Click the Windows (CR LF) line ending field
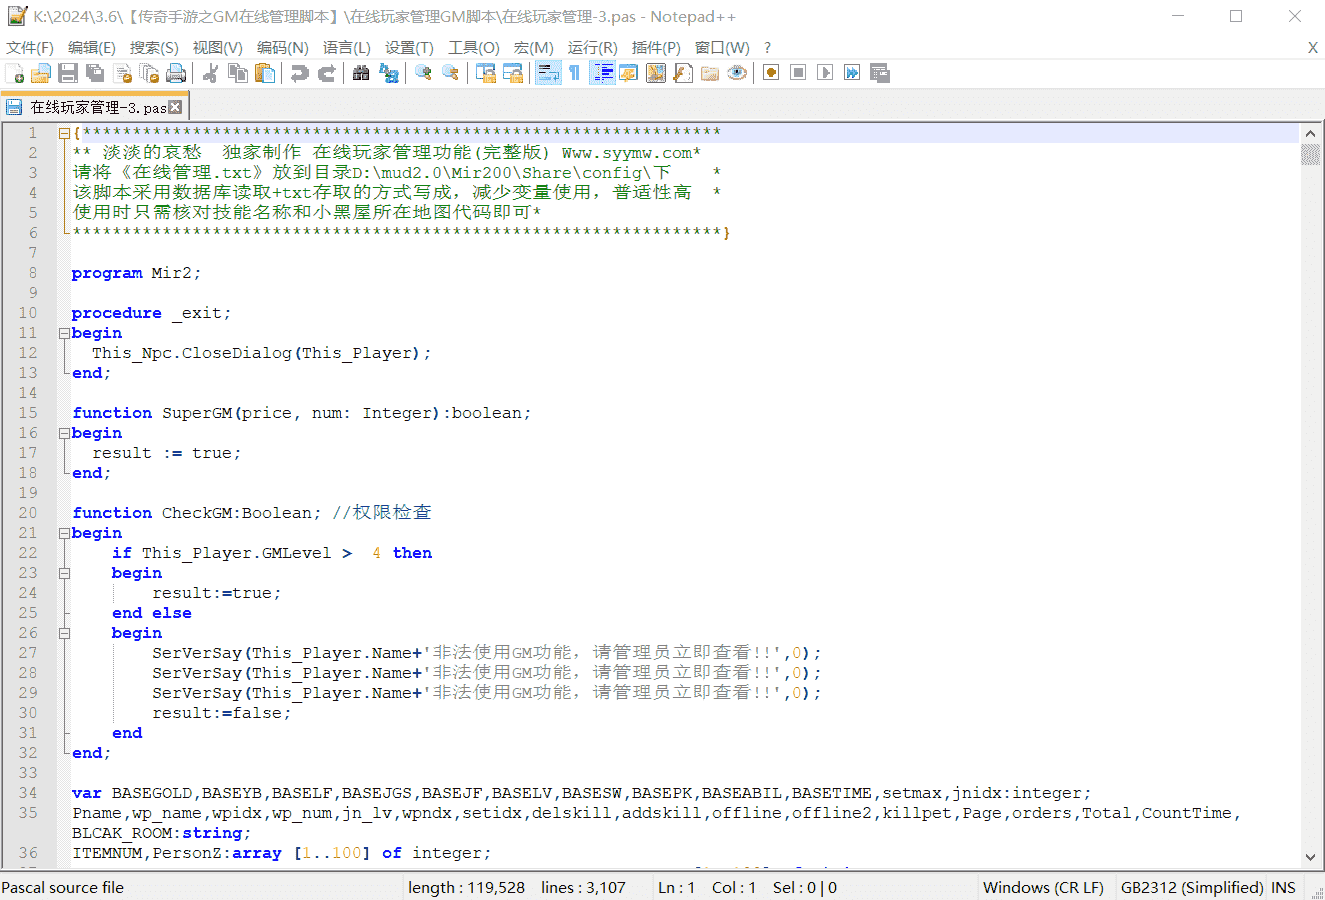Viewport: 1325px width, 900px height. pos(1043,887)
